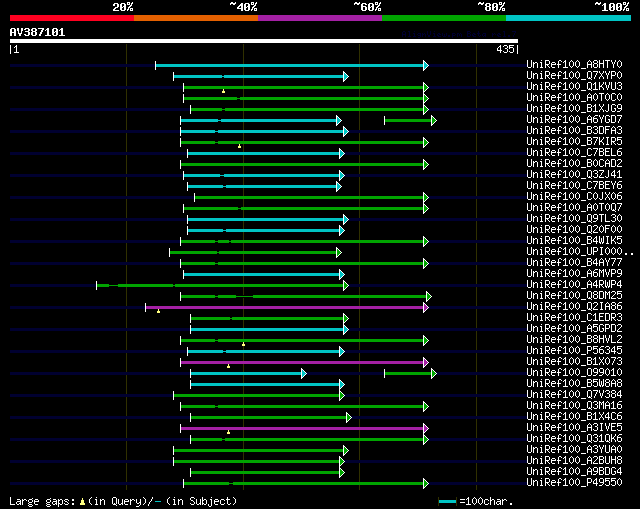
Task: Select the UniRef100_Q7XYP0 label
Action: click(x=574, y=76)
